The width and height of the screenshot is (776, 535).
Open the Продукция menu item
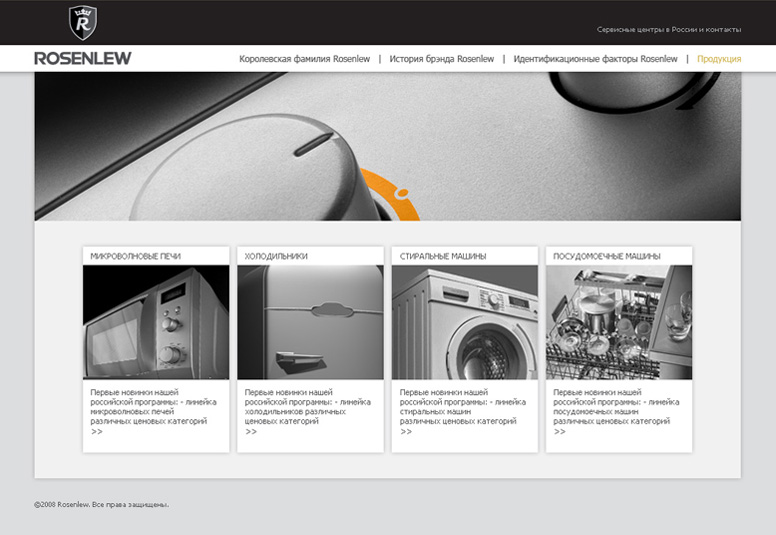(719, 59)
